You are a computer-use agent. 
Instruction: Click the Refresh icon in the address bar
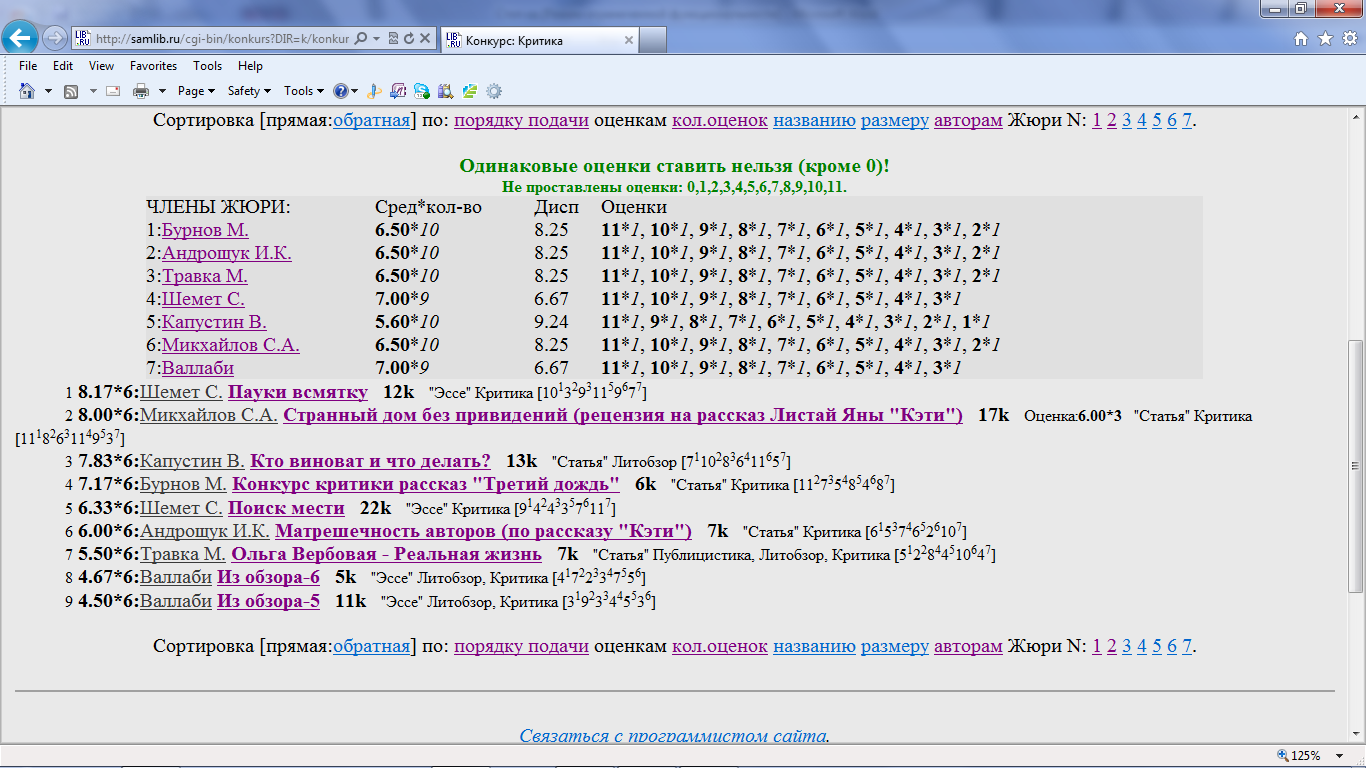(410, 39)
